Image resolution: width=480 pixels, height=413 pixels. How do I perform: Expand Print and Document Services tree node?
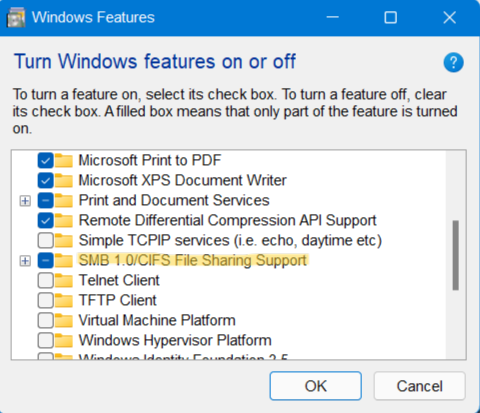click(x=25, y=201)
